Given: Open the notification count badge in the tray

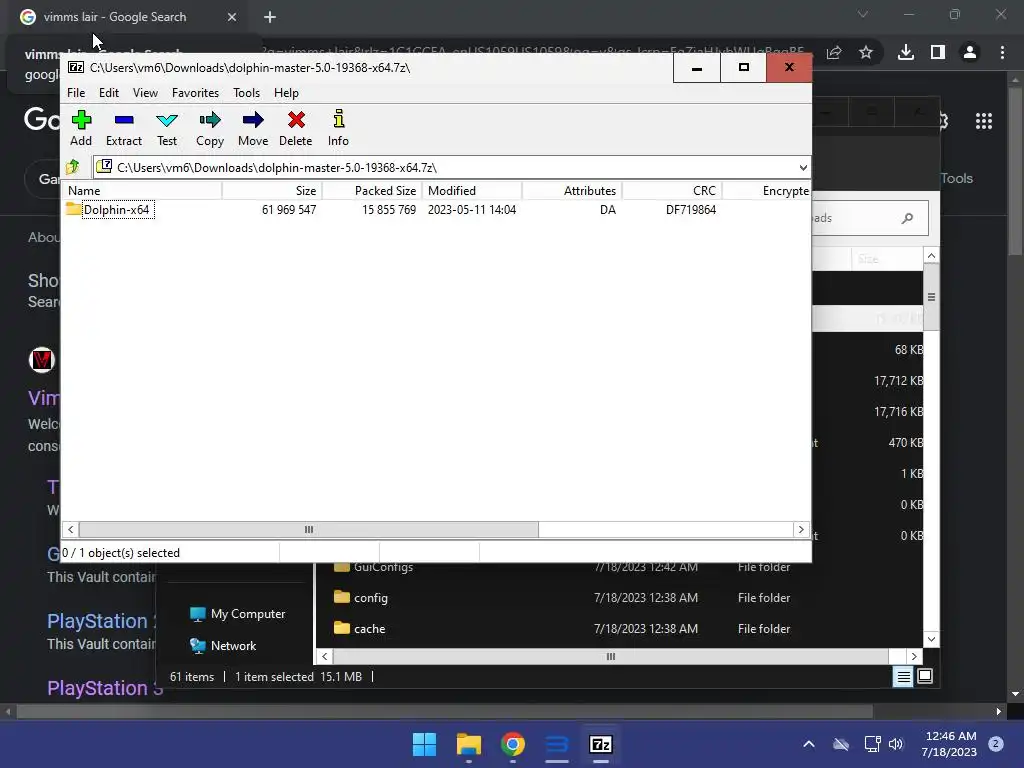Looking at the screenshot, I should pyautogui.click(x=996, y=744).
